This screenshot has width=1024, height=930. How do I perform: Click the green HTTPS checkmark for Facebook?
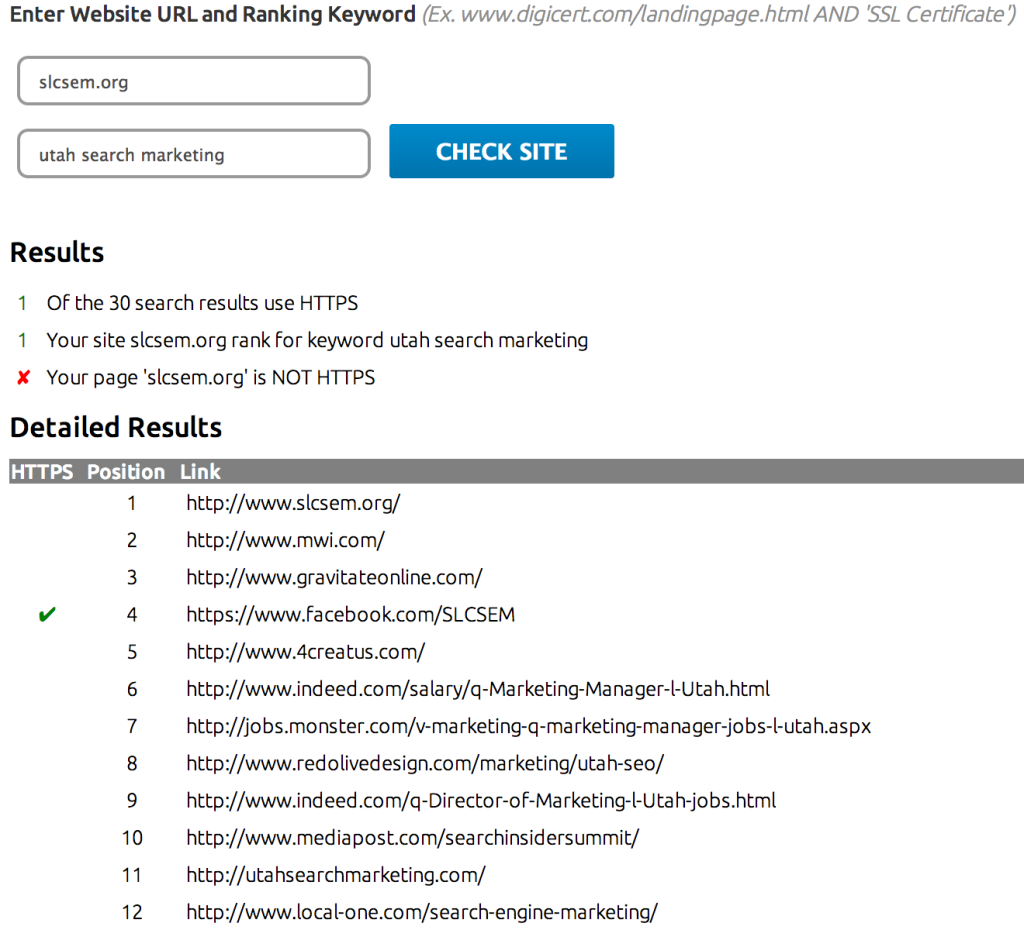tap(46, 615)
